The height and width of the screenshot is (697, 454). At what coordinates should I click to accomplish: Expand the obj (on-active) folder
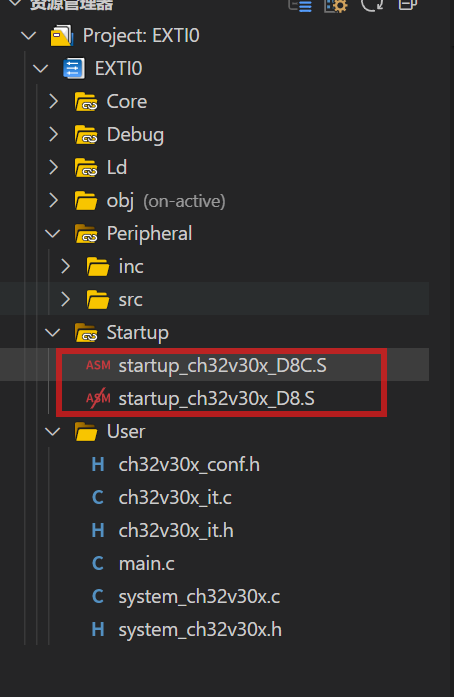[x=53, y=200]
